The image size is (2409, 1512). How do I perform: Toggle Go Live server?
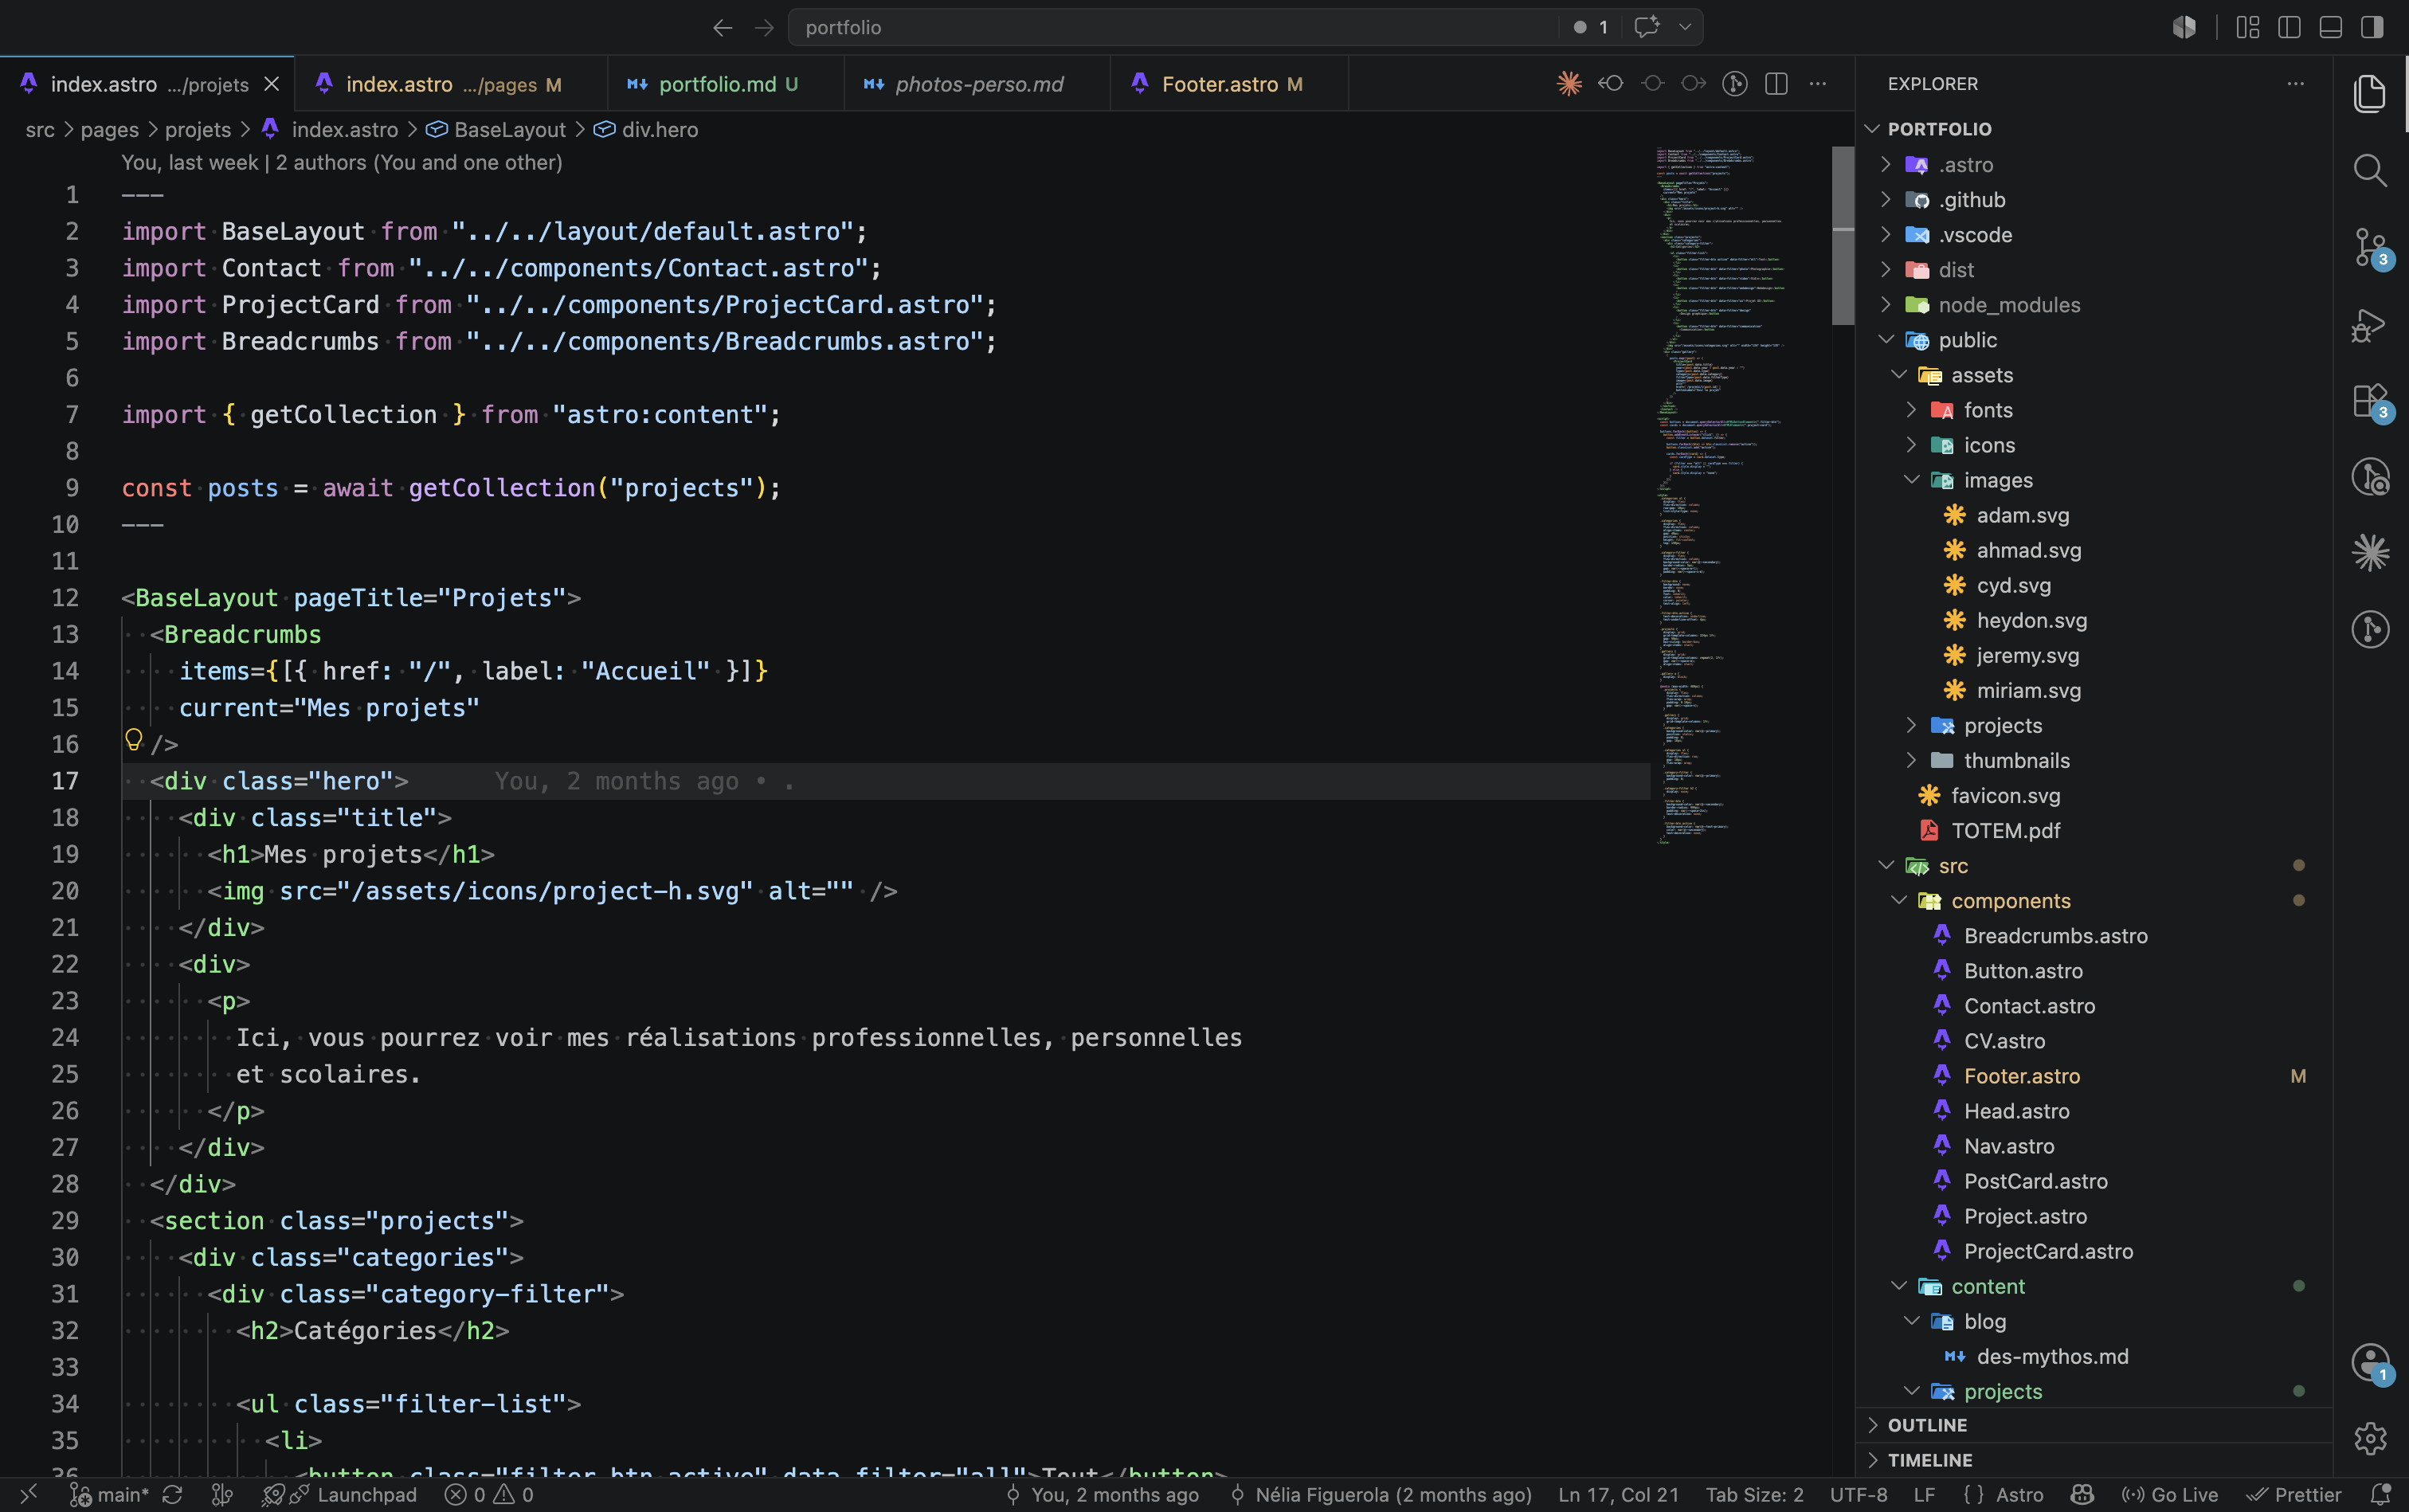[x=2169, y=1494]
